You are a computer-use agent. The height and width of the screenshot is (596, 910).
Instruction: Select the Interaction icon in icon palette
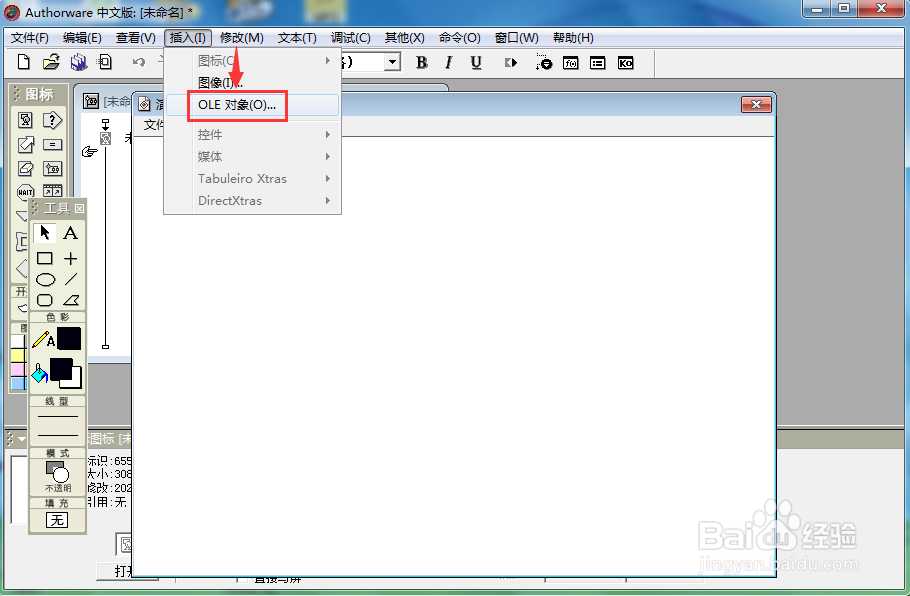pyautogui.click(x=52, y=120)
